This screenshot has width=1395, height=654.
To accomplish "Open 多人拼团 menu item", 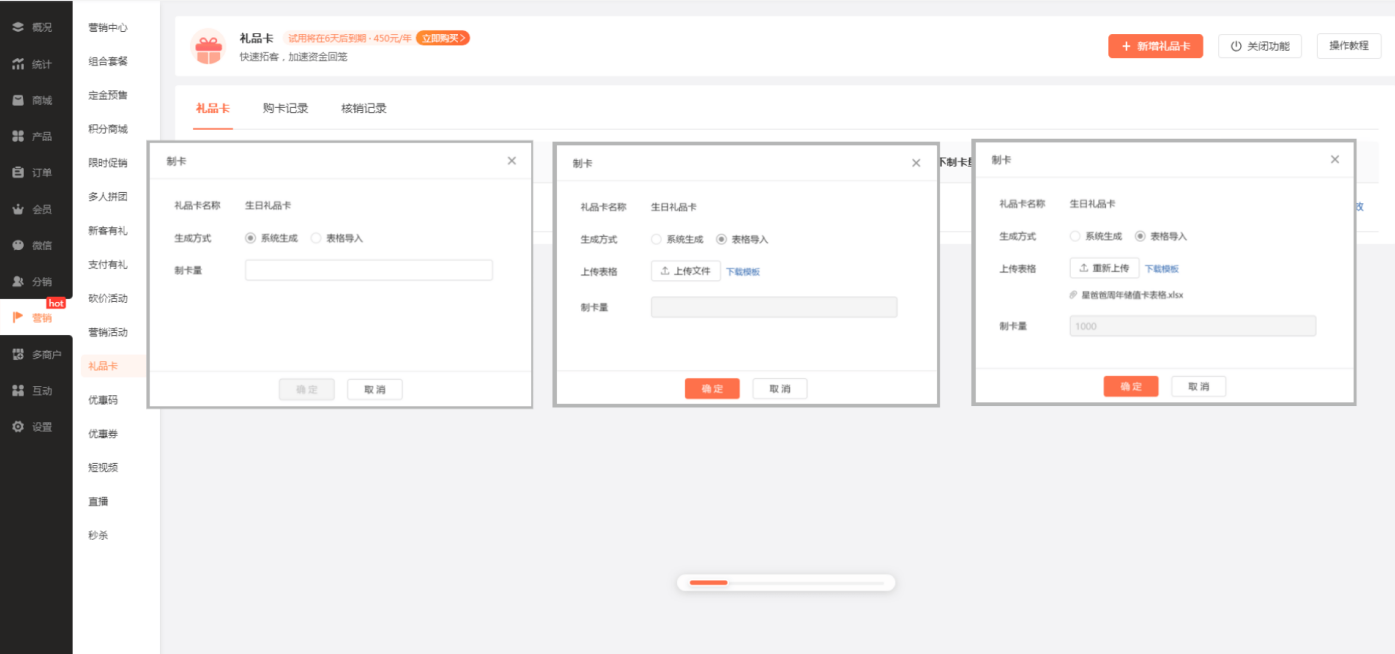I will 108,197.
